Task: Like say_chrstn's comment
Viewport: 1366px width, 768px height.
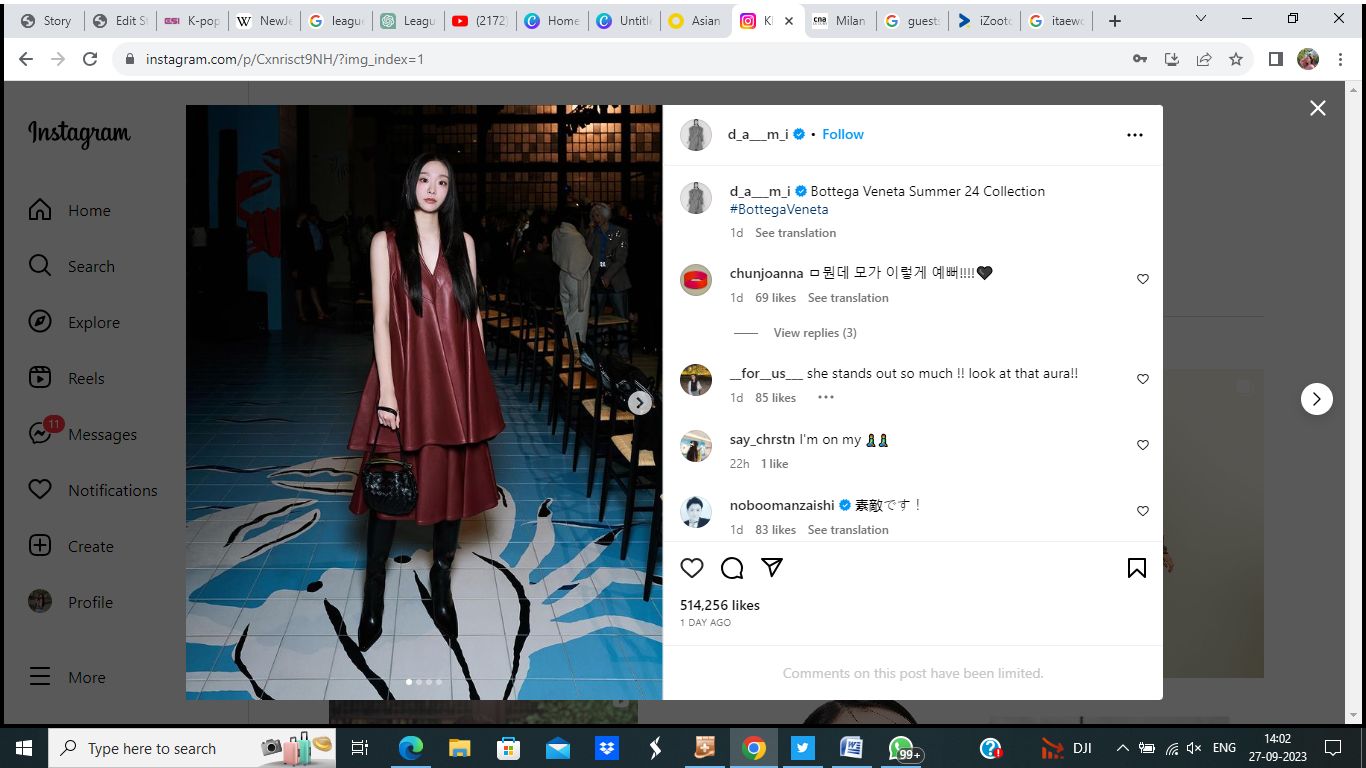Action: click(1142, 445)
